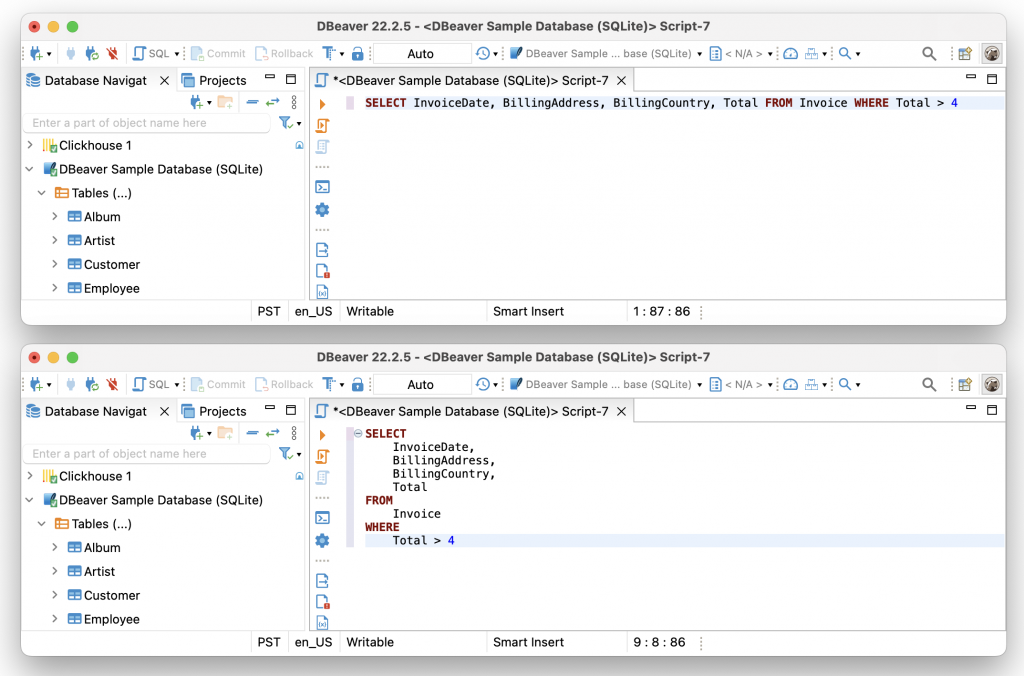1024x676 pixels.
Task: Run the Execute script icon in editor toolbar
Action: pyautogui.click(x=322, y=124)
